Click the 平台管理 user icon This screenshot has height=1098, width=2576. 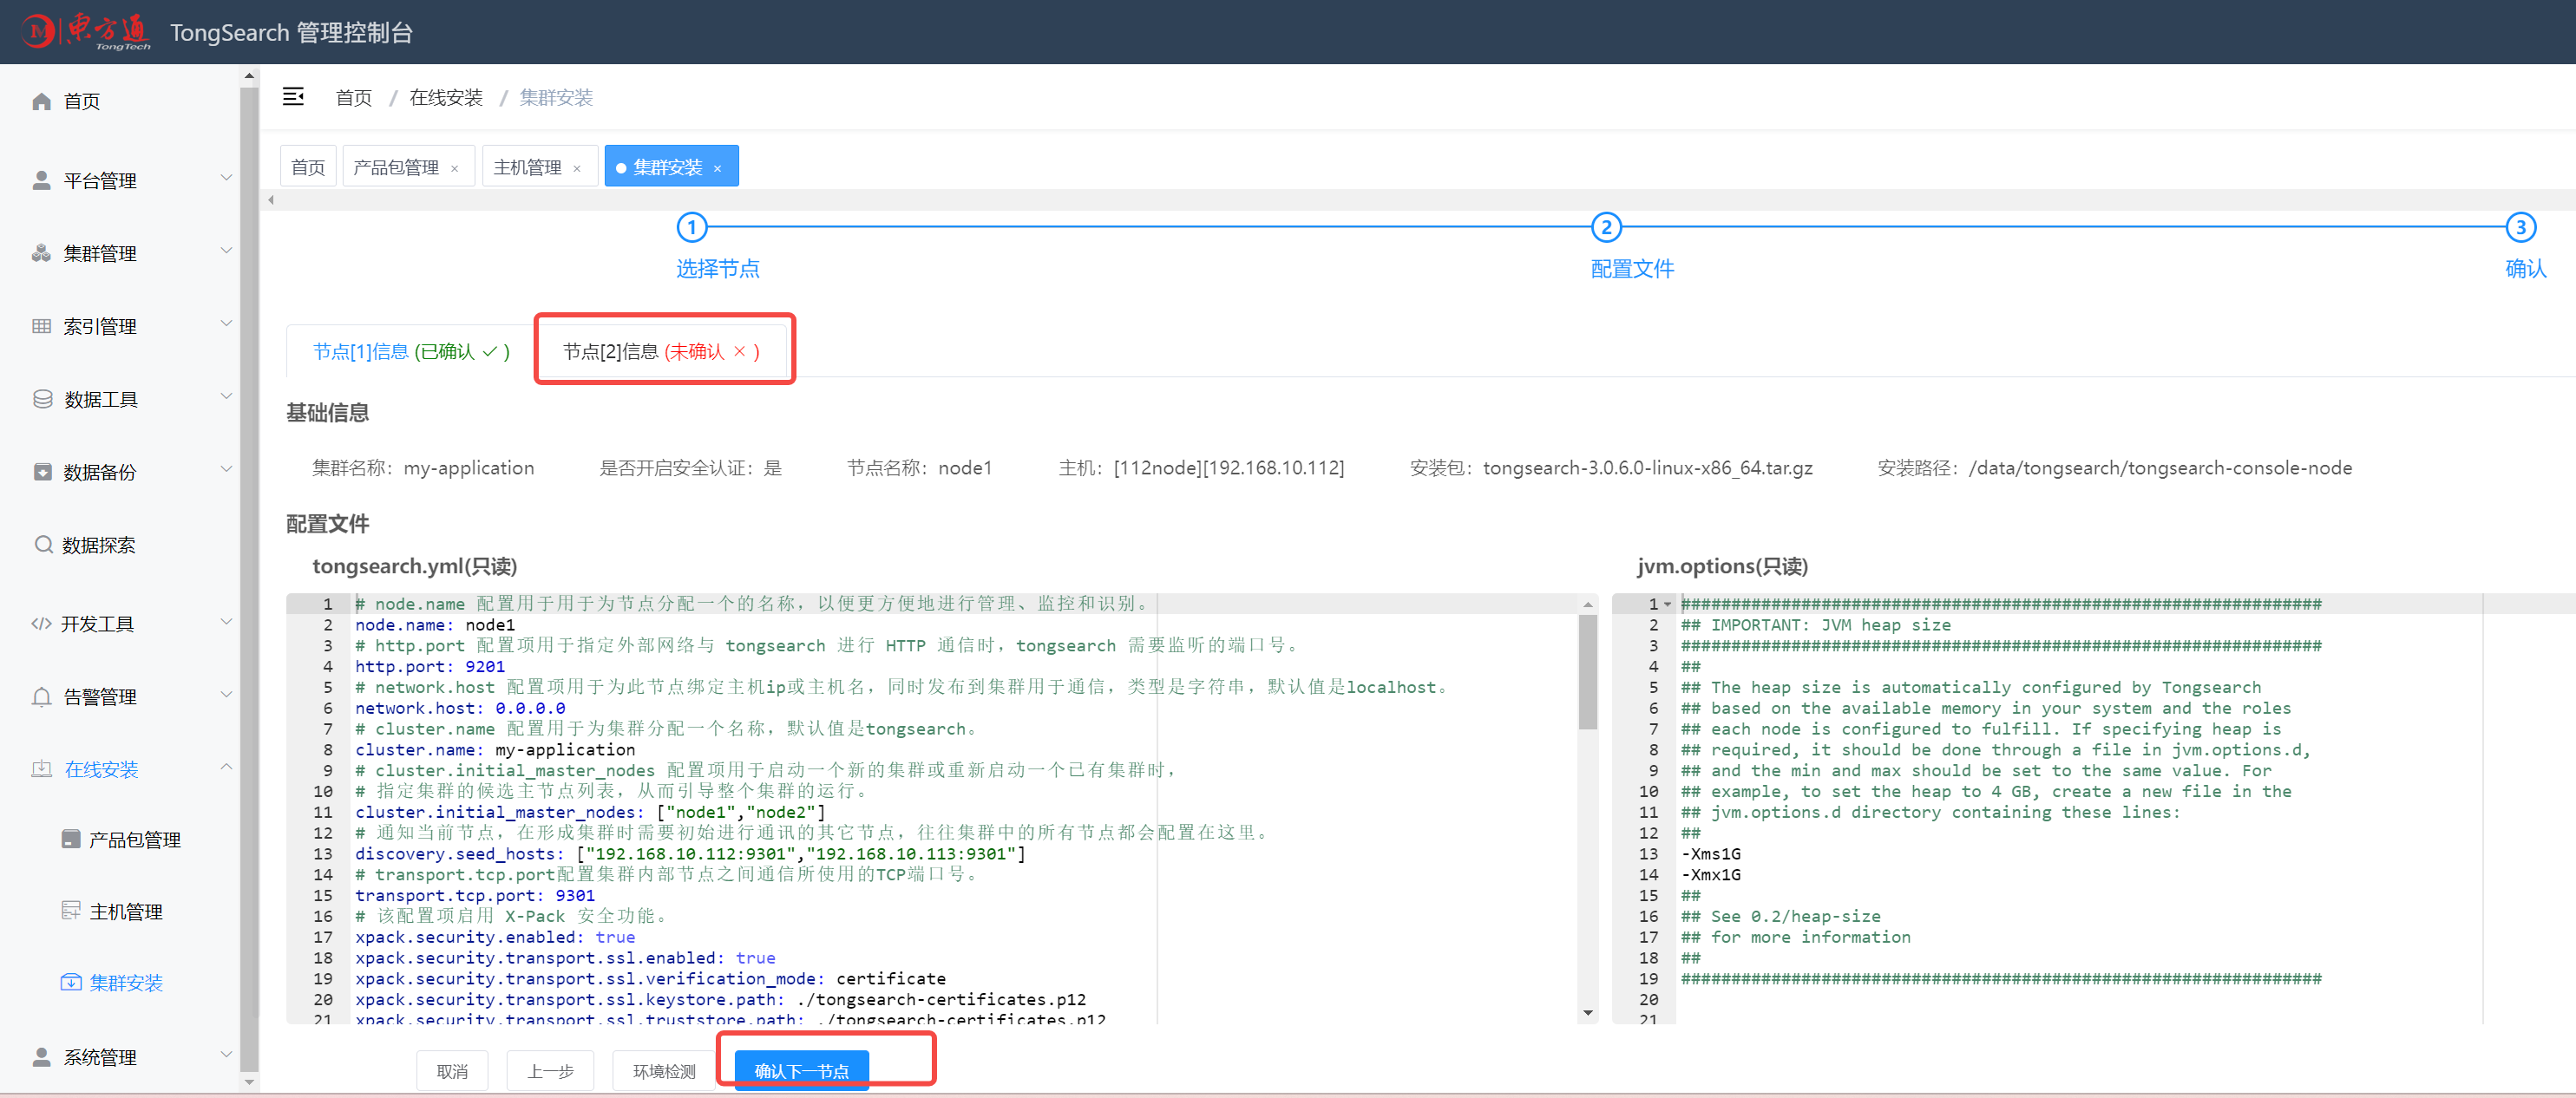(x=41, y=180)
